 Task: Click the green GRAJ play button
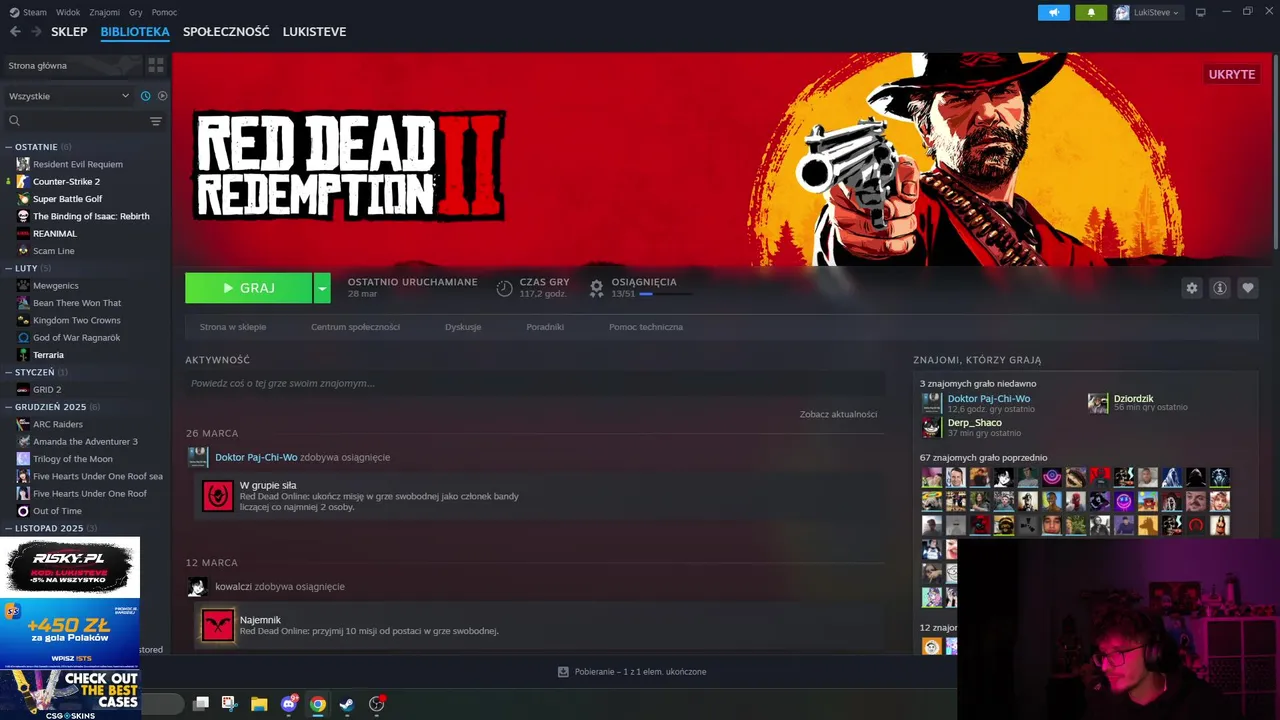[248, 288]
